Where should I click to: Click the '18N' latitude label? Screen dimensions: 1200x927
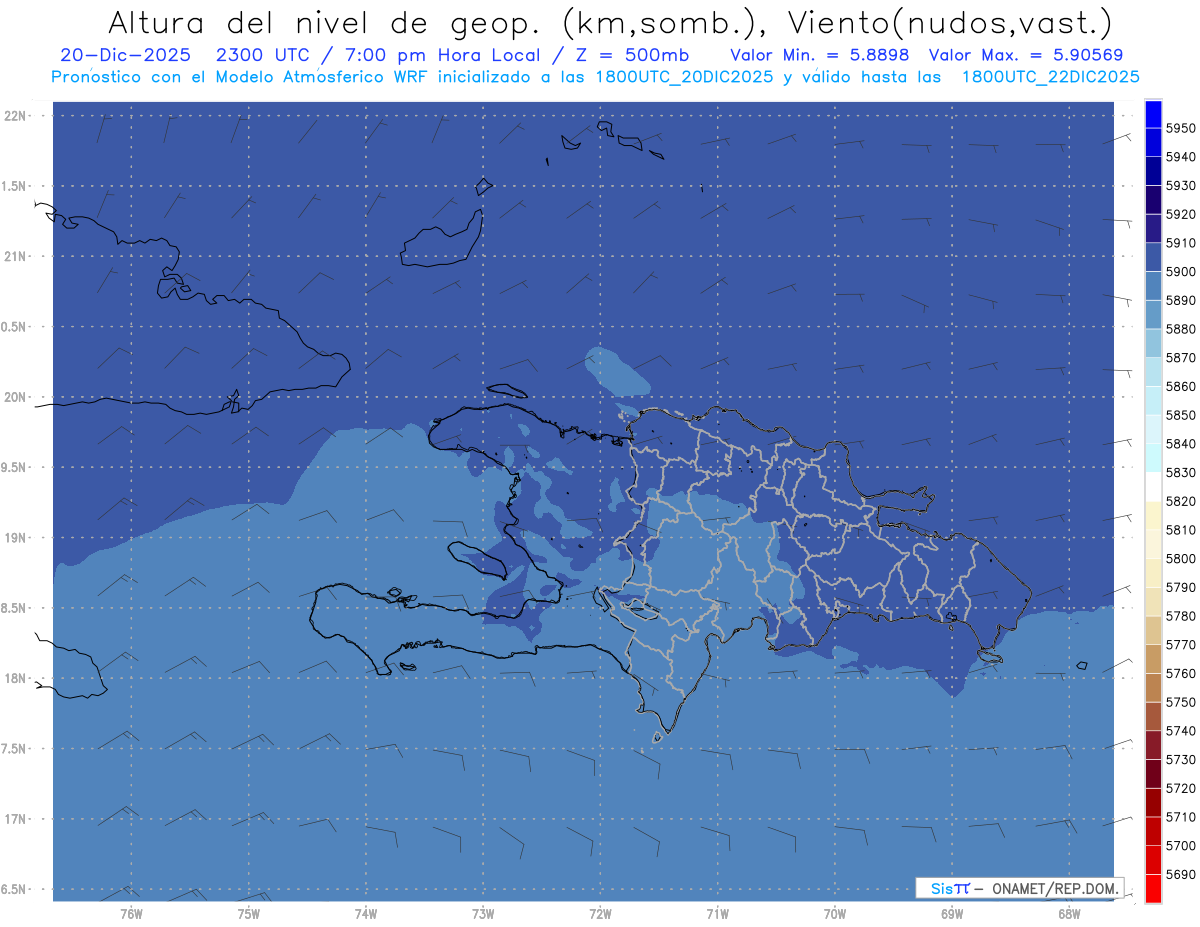(x=16, y=678)
